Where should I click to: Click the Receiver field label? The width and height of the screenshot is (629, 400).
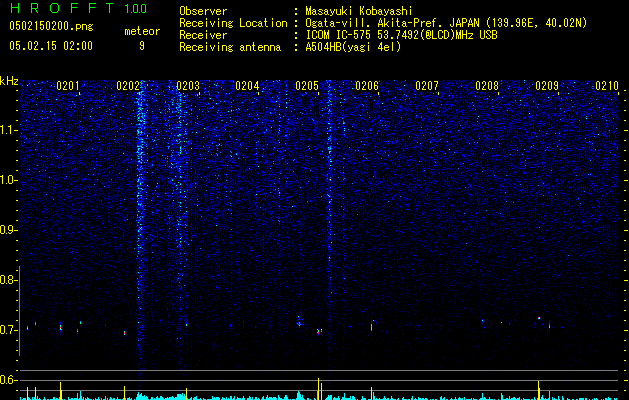[x=203, y=35]
